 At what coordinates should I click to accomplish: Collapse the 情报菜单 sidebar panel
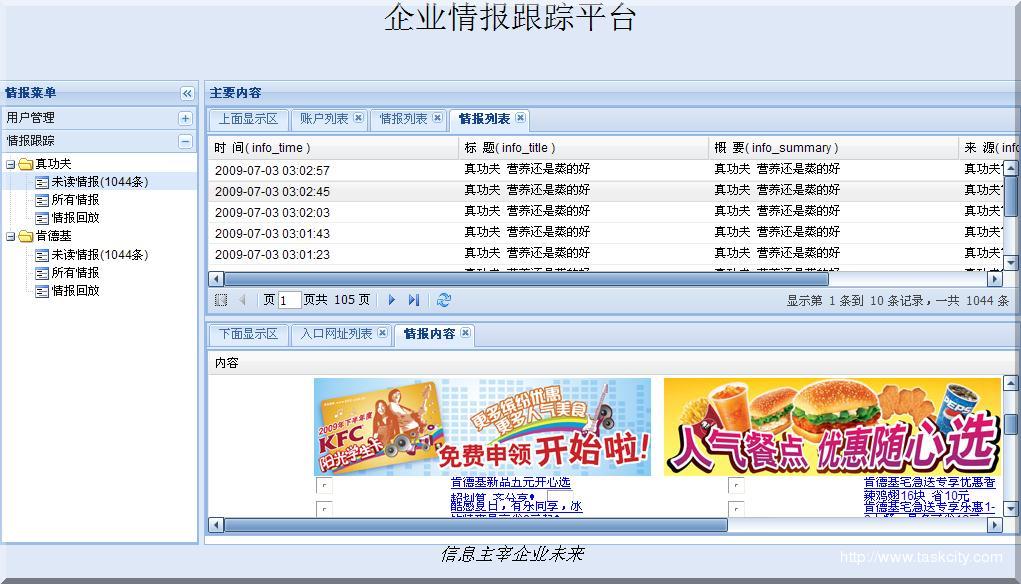click(x=187, y=93)
